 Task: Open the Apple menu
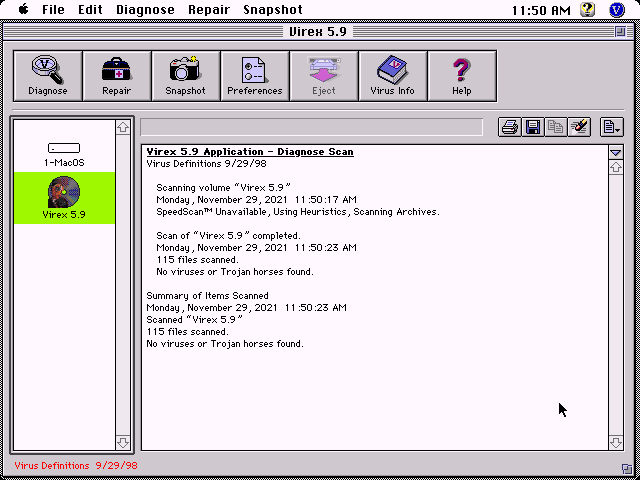click(23, 9)
